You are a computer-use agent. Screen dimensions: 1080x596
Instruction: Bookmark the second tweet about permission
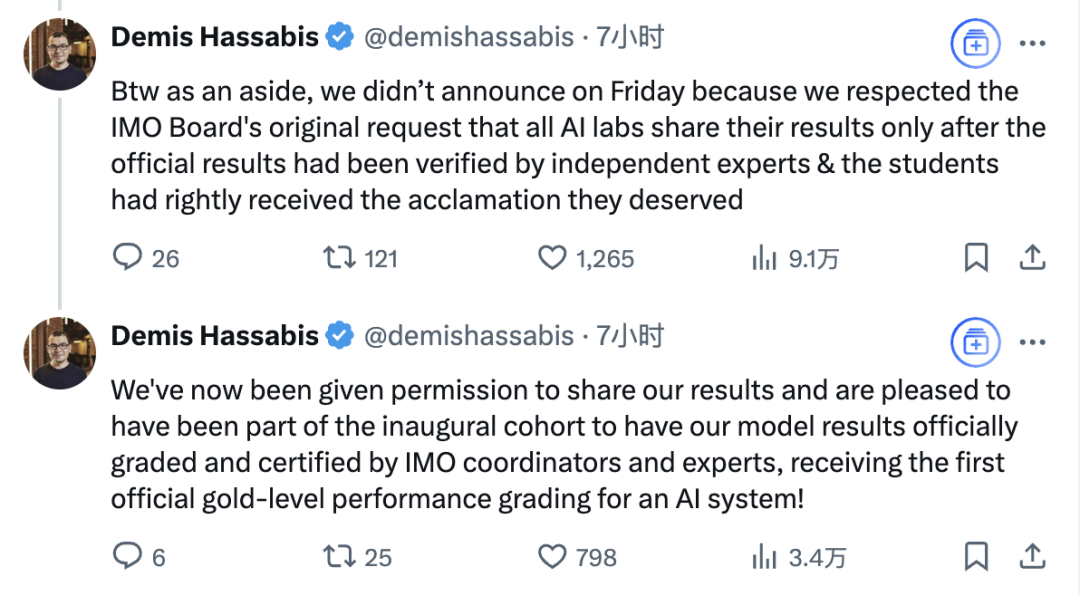tap(976, 556)
